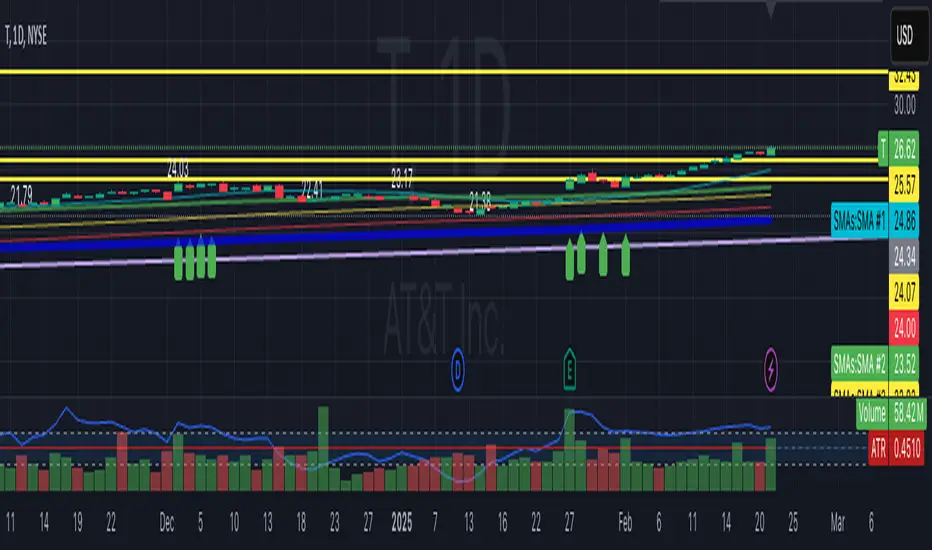Click the 23.17 price annotation

402,177
